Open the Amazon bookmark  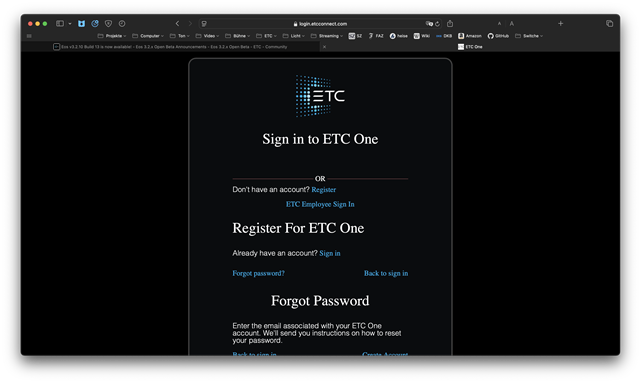point(470,36)
